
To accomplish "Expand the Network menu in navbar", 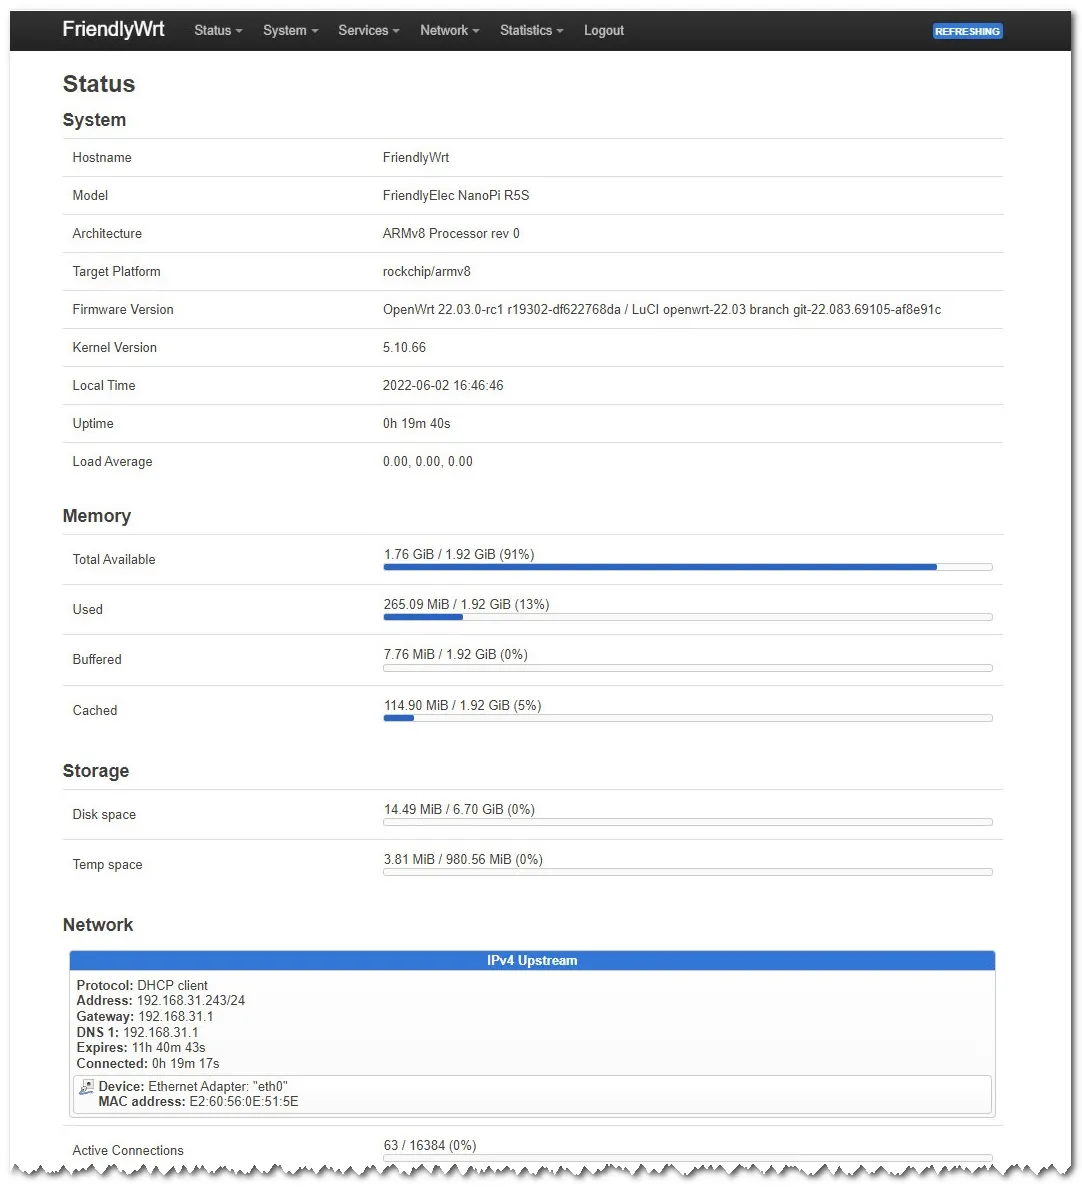I will point(449,31).
